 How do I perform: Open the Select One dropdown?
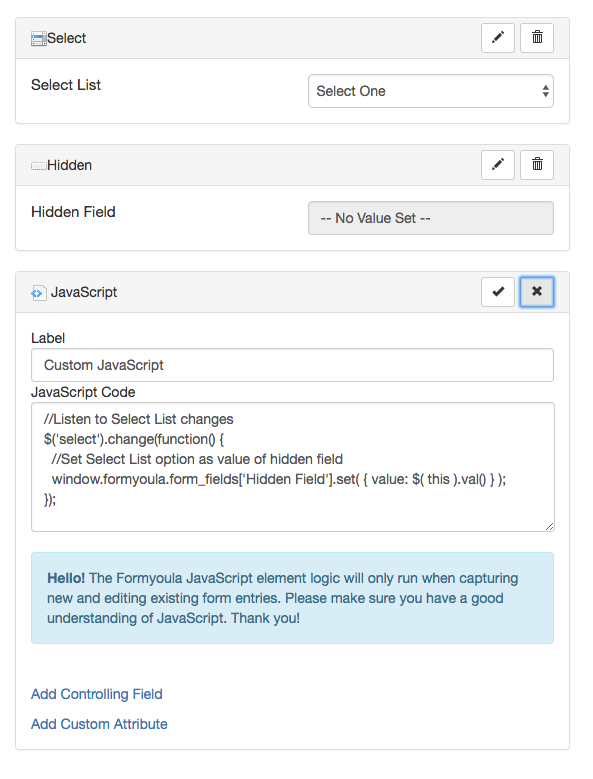(431, 91)
